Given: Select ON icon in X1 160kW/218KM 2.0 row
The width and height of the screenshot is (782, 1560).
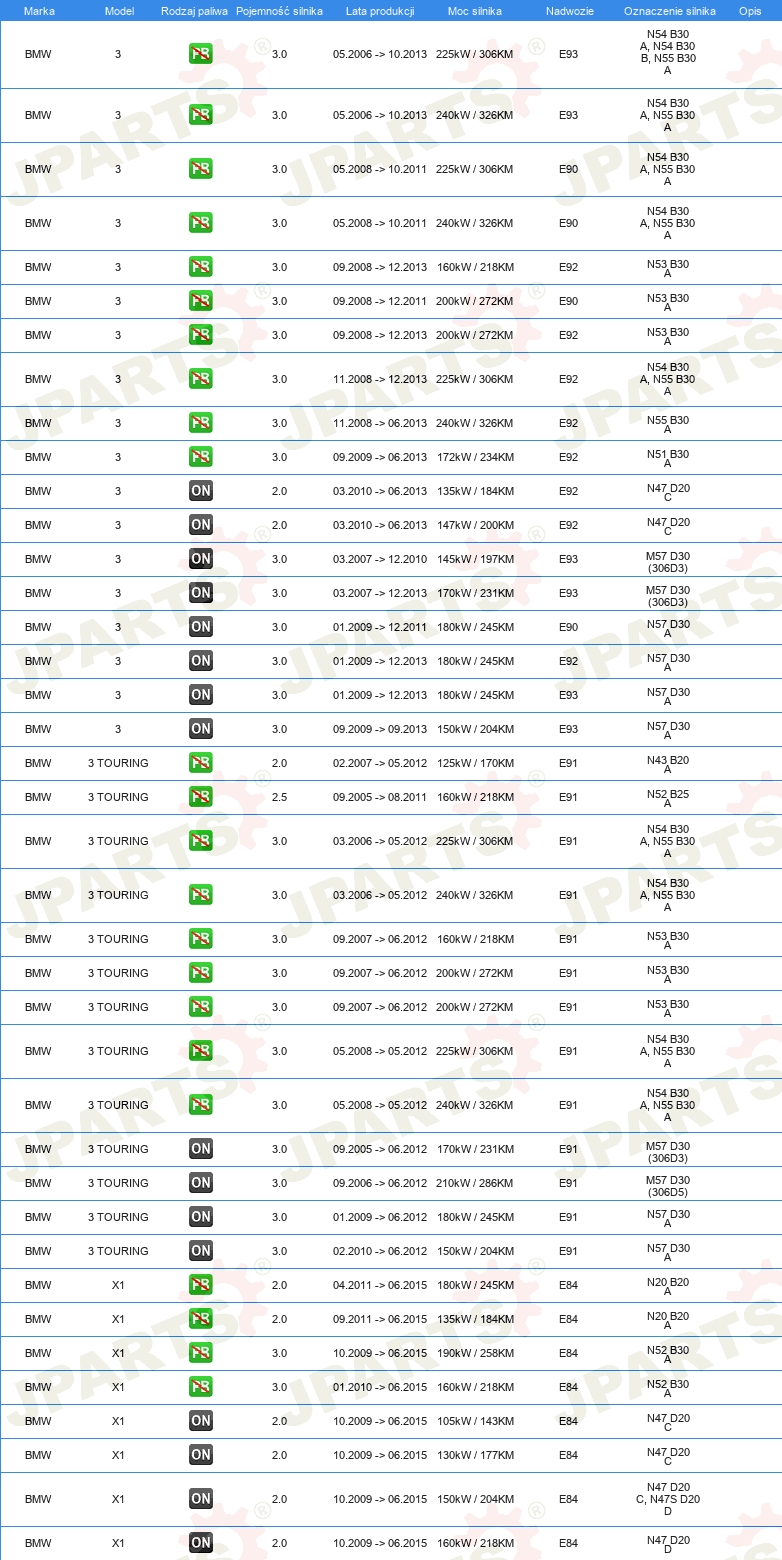Looking at the screenshot, I should [x=200, y=1543].
